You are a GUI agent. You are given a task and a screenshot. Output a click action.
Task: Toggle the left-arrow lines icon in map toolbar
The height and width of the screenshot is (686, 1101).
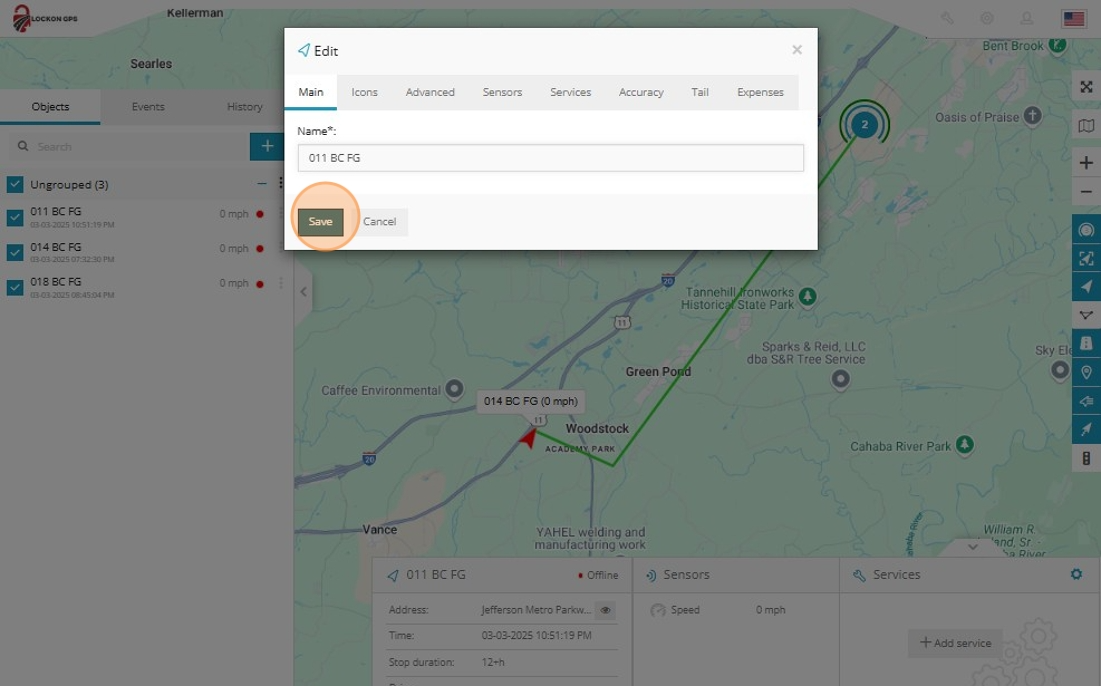pos(1086,401)
